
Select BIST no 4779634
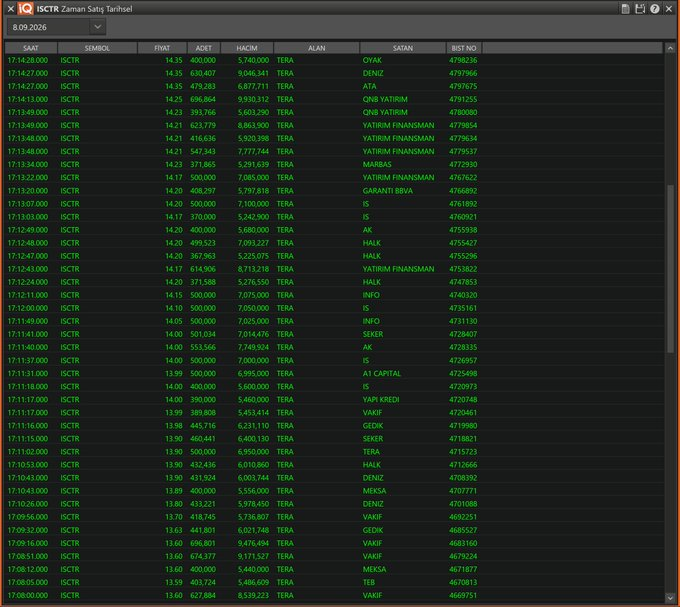463,138
